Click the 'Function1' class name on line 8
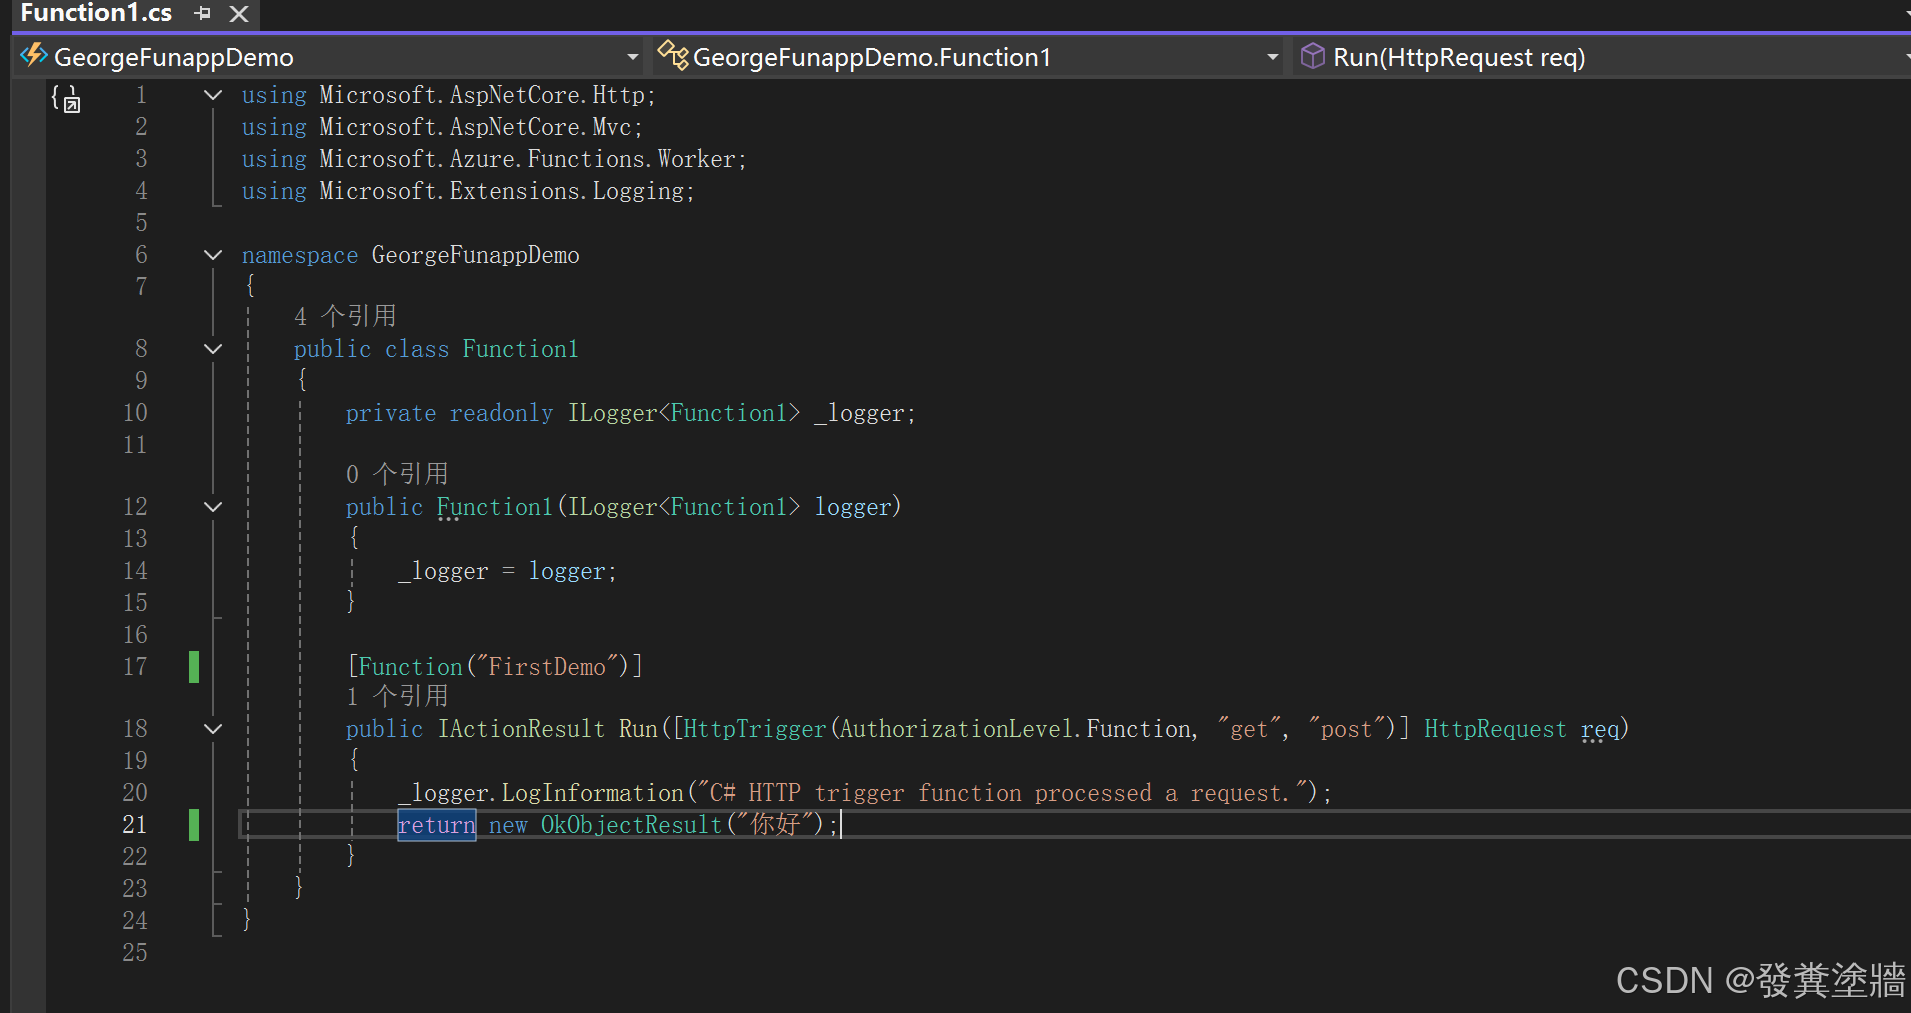The height and width of the screenshot is (1013, 1911). (521, 349)
